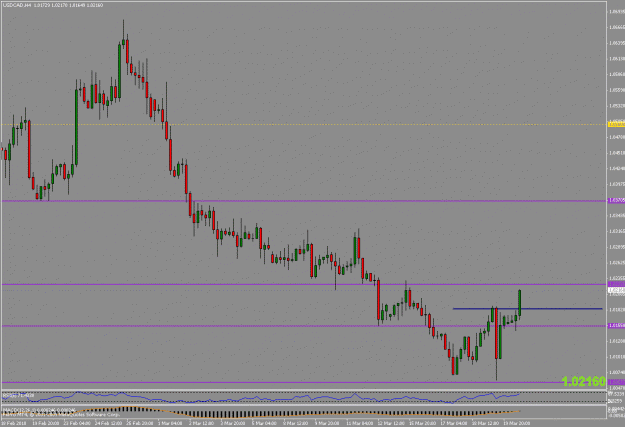Click the large green 1.02160 price text
The width and height of the screenshot is (625, 427).
pos(584,382)
